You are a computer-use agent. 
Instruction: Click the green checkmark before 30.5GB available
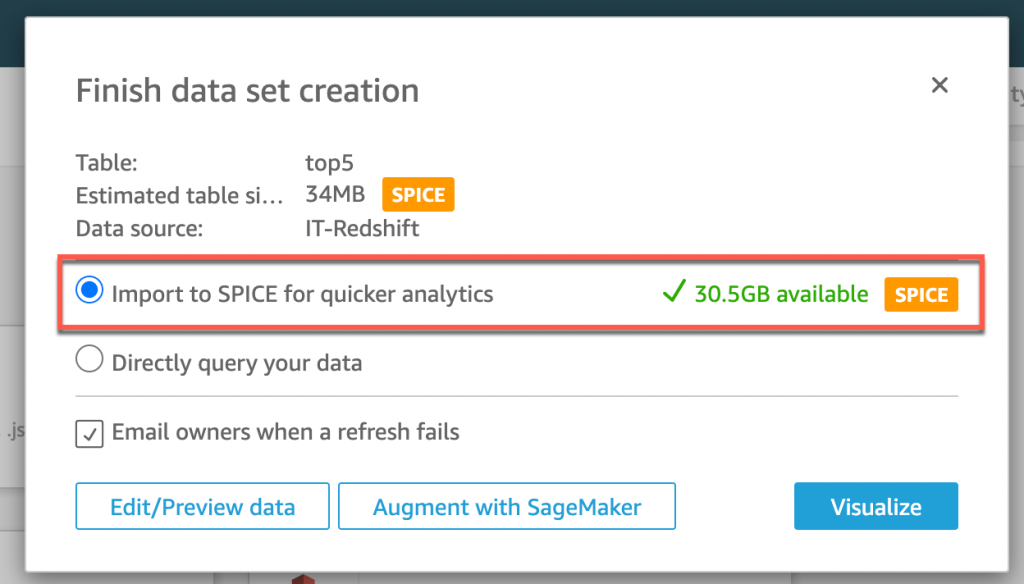pyautogui.click(x=674, y=294)
